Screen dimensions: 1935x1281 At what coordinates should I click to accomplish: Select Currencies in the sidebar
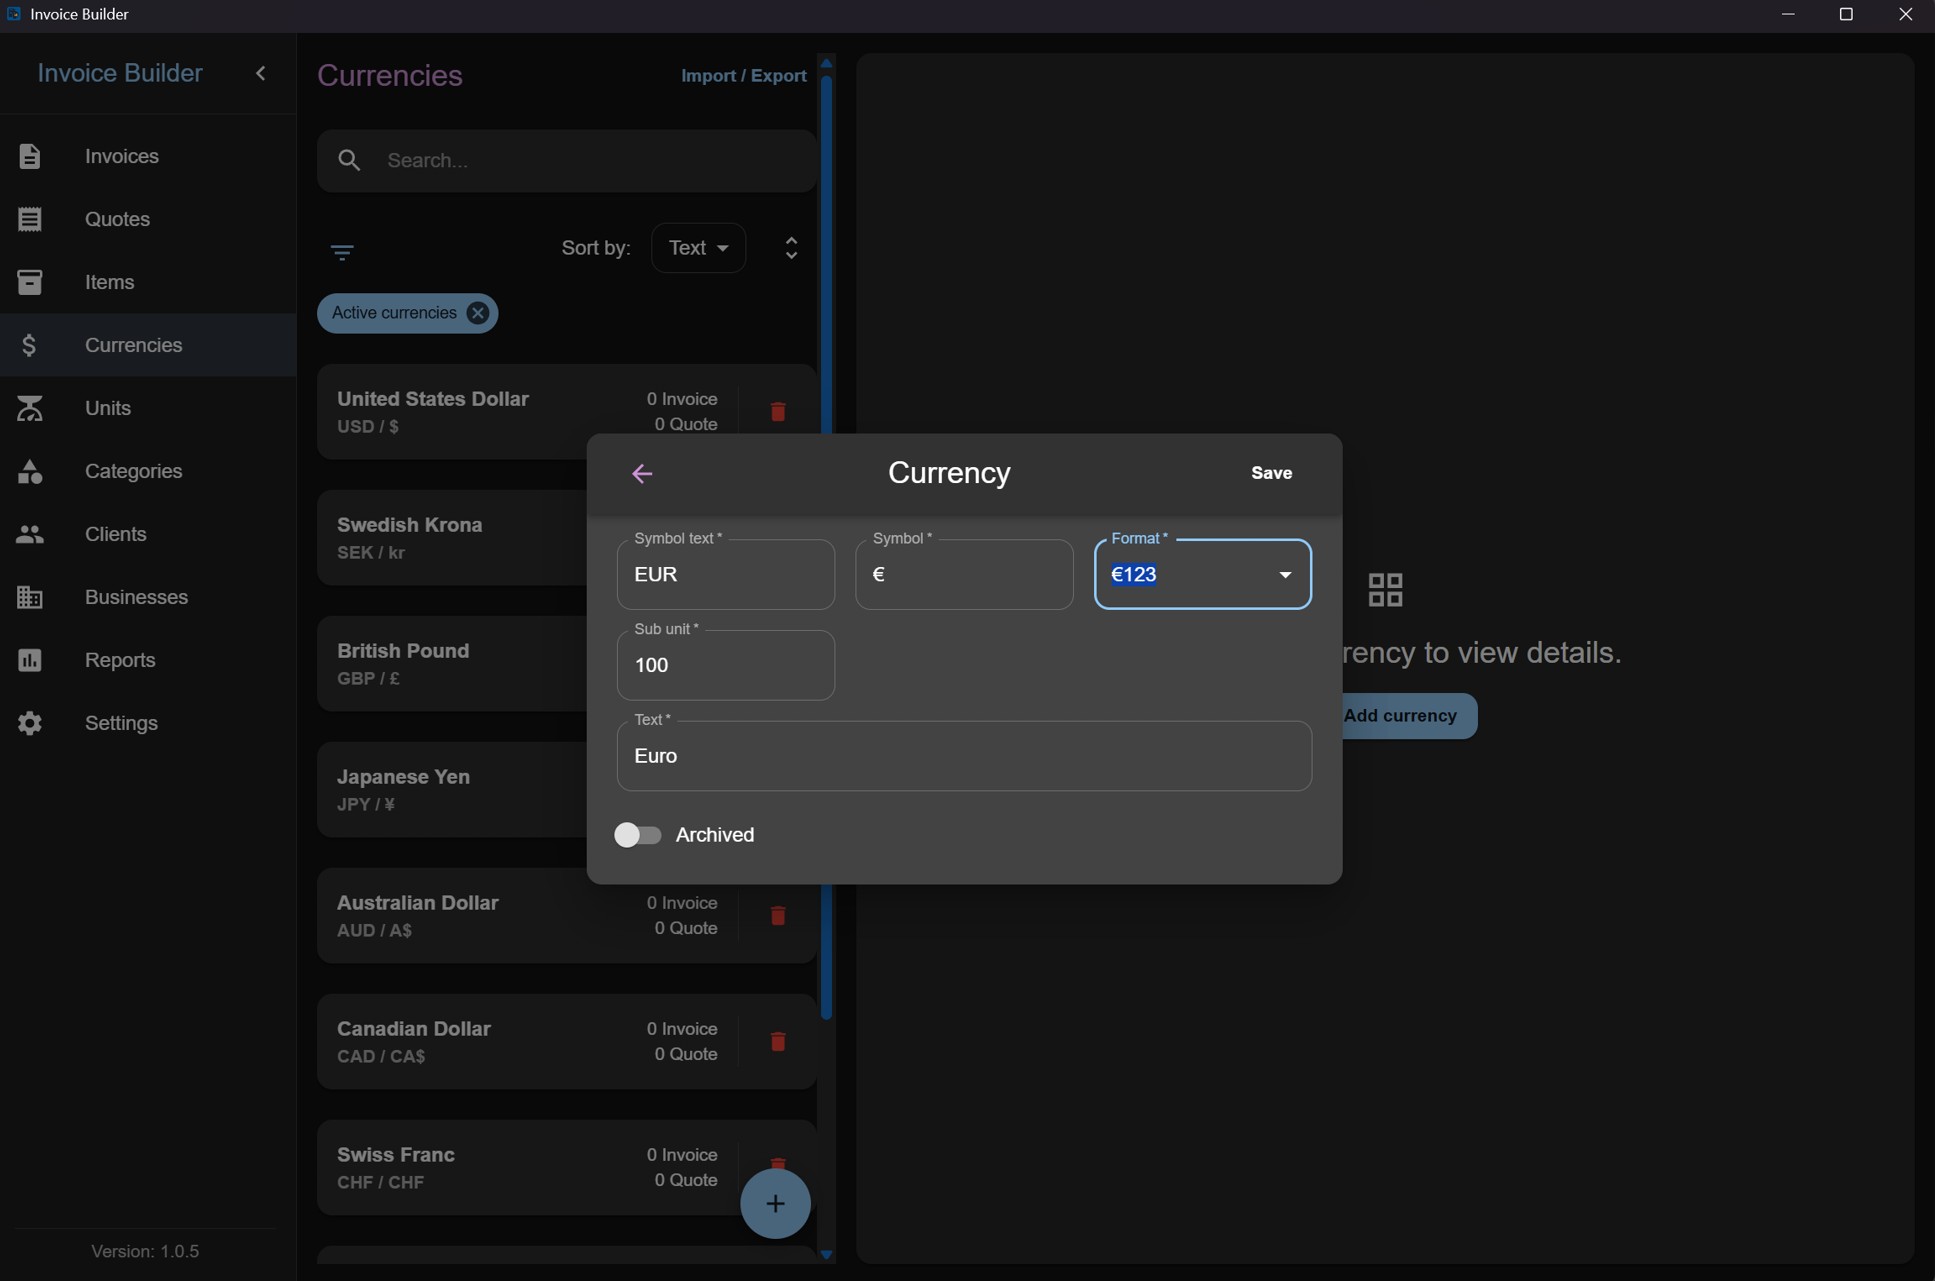tap(148, 345)
